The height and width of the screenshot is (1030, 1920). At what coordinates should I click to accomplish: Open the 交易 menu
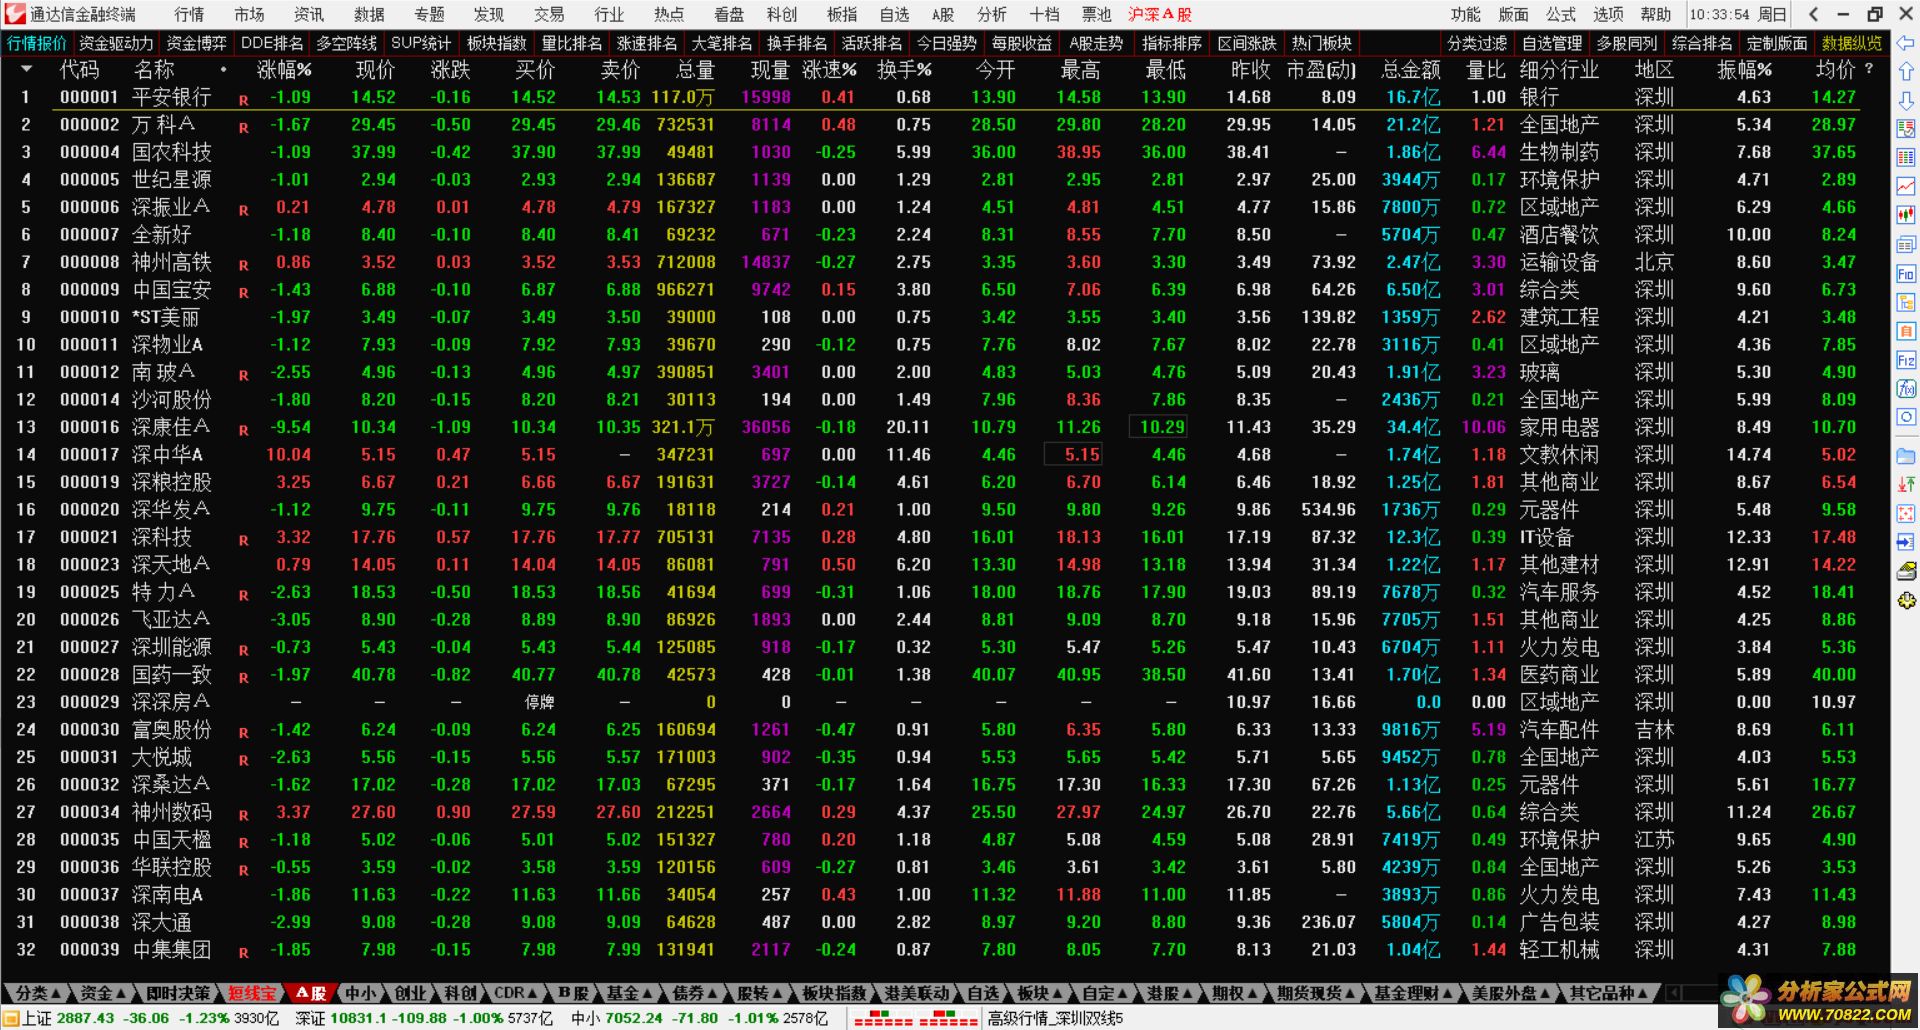tap(549, 14)
